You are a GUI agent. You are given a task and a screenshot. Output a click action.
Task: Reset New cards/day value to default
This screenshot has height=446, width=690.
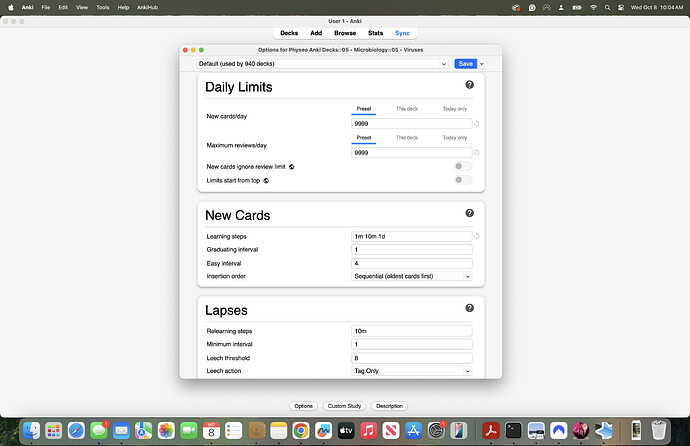(x=477, y=124)
